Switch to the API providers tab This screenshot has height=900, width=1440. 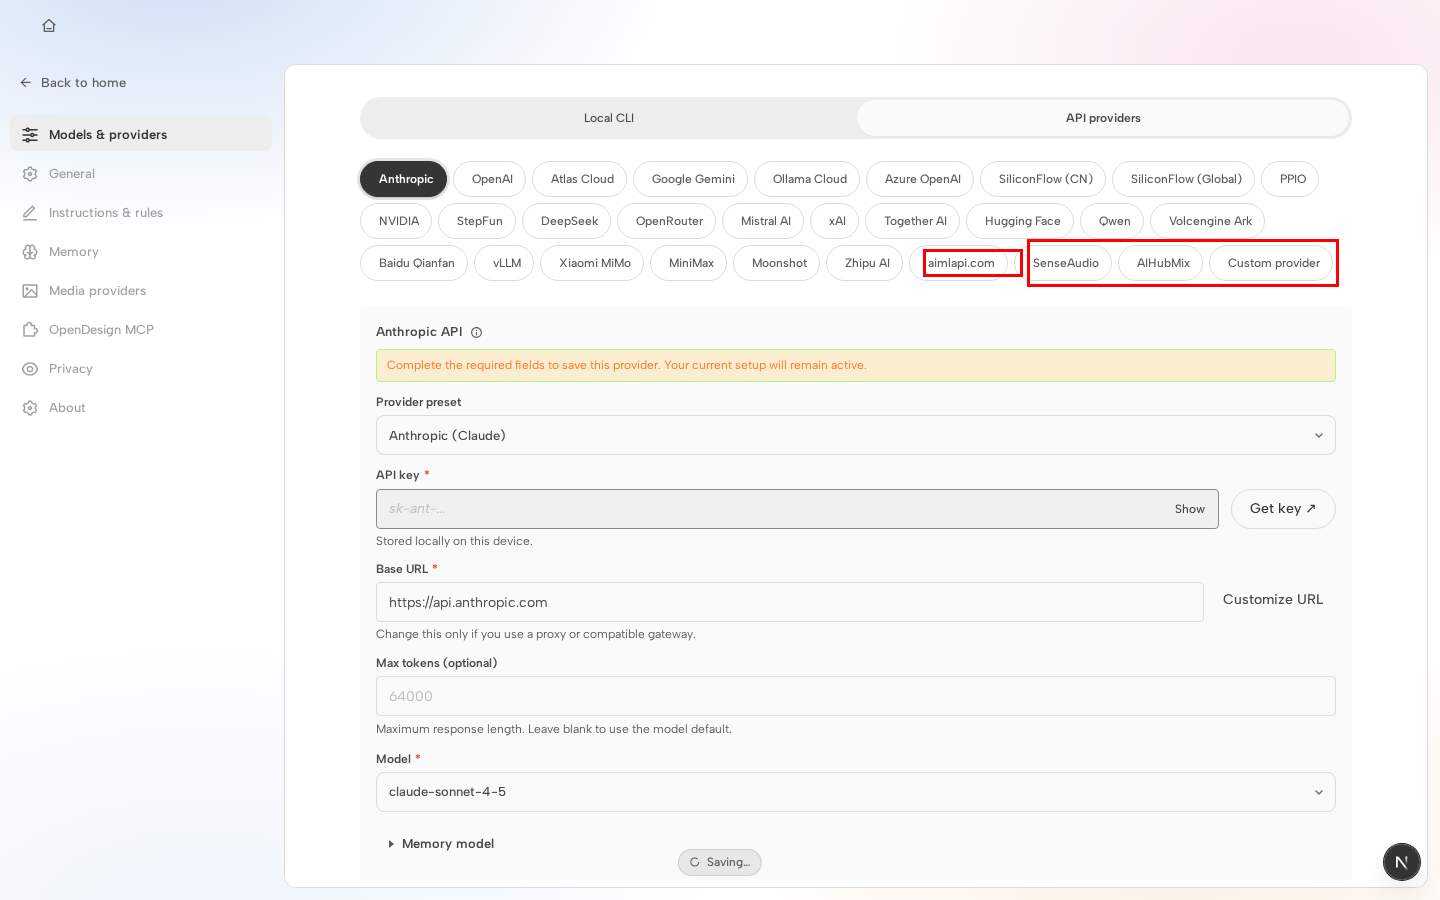click(1103, 118)
